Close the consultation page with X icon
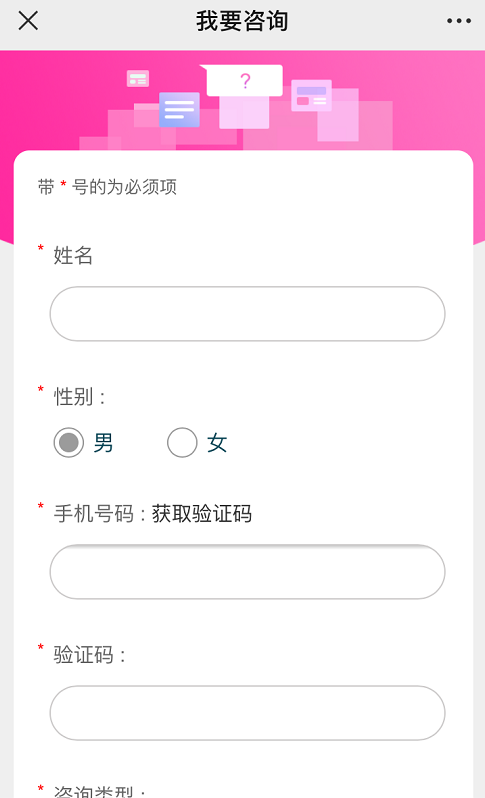Viewport: 485px width, 798px height. point(28,21)
